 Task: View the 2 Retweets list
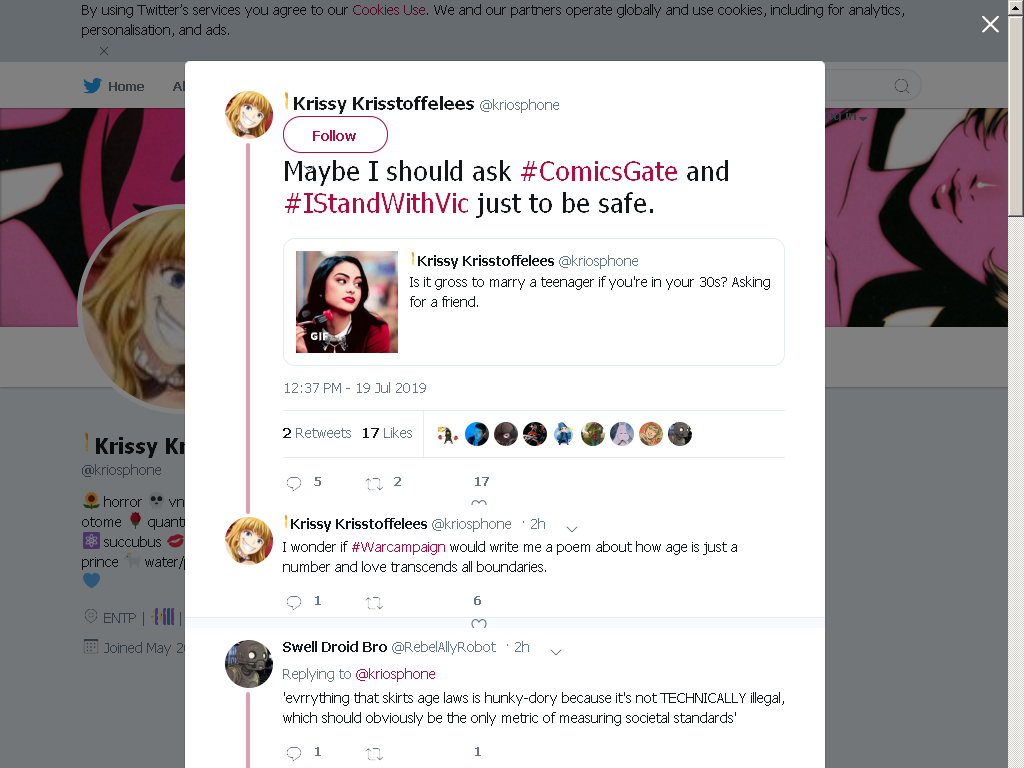317,433
